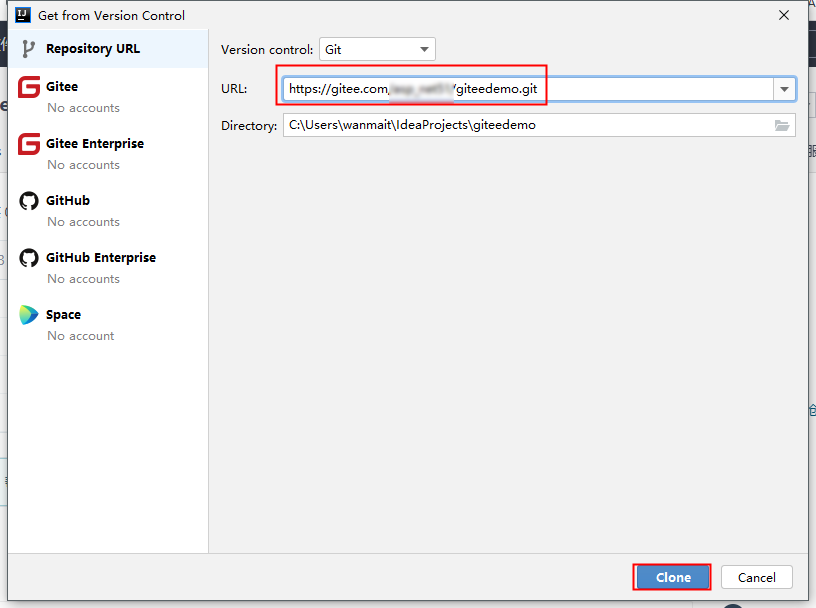Image resolution: width=816 pixels, height=608 pixels.
Task: Click the Gitee Enterprise logo icon
Action: pos(29,144)
